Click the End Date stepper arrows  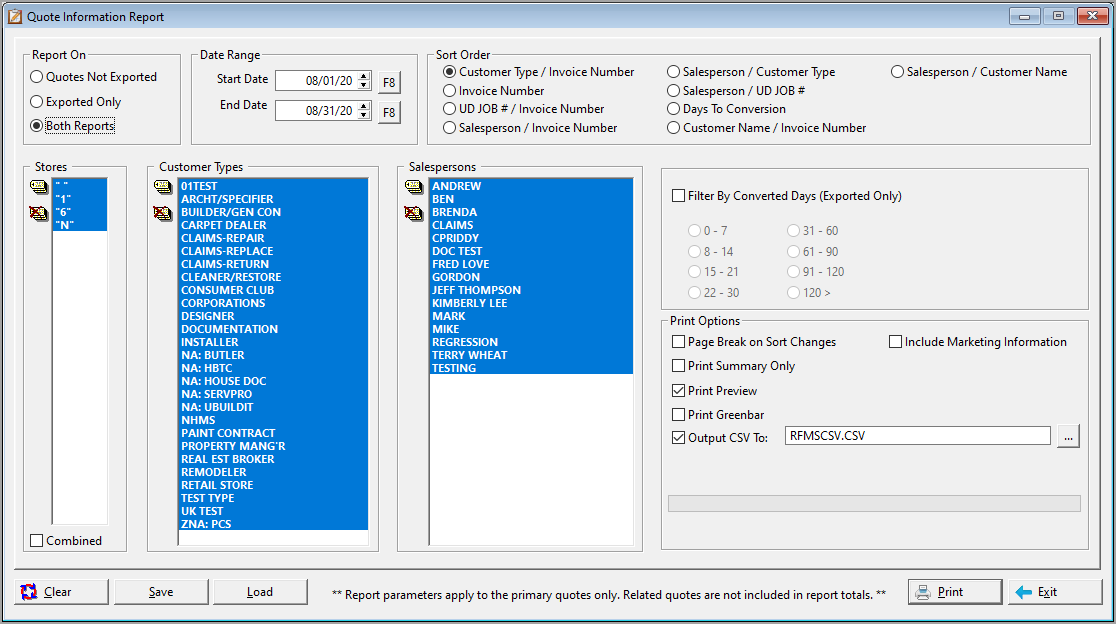click(x=364, y=110)
